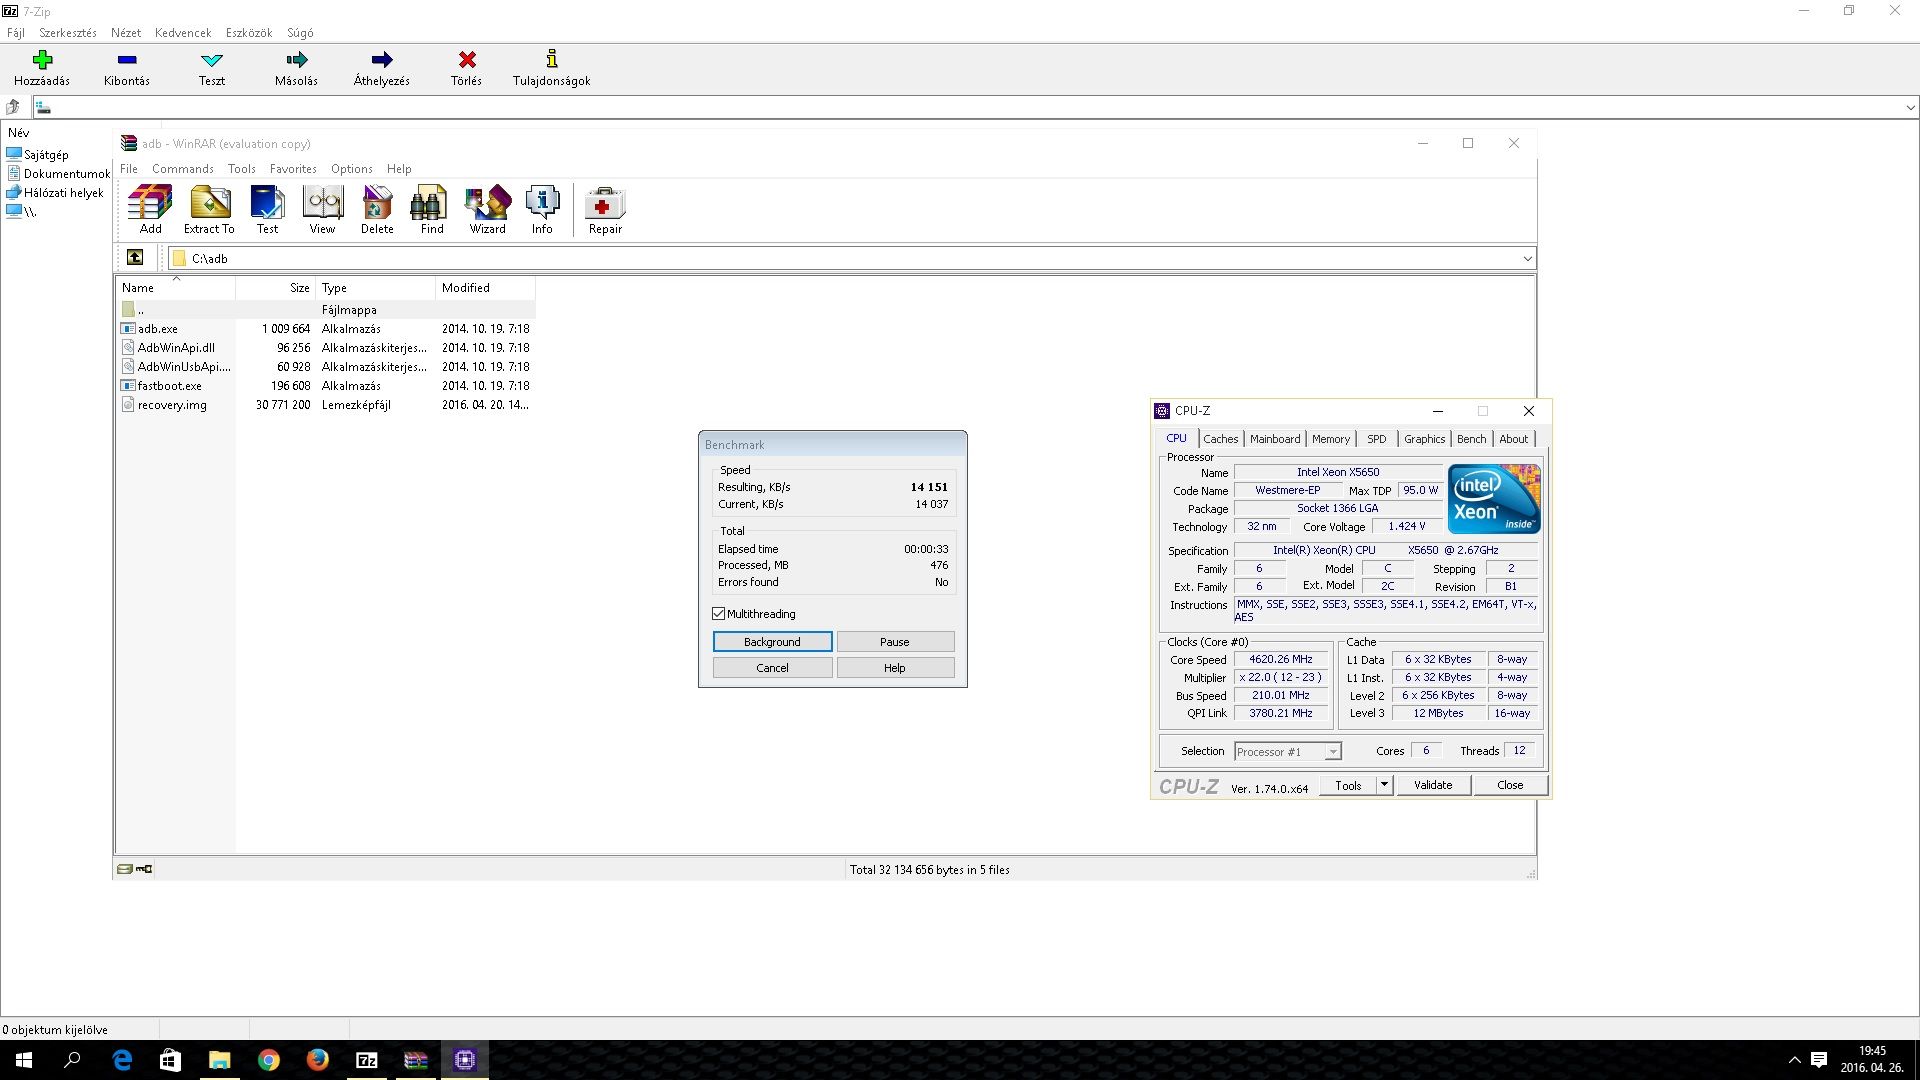The image size is (1920, 1080).
Task: Switch to CPU-Z Bench tab
Action: click(x=1471, y=439)
